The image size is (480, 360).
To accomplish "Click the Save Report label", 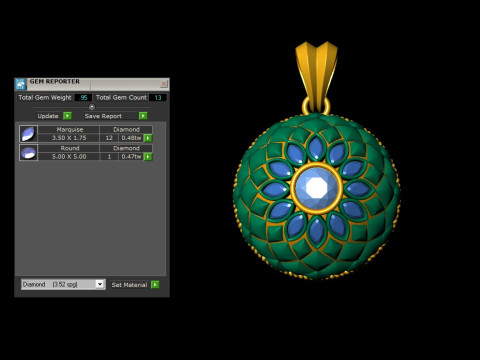I will tap(103, 116).
